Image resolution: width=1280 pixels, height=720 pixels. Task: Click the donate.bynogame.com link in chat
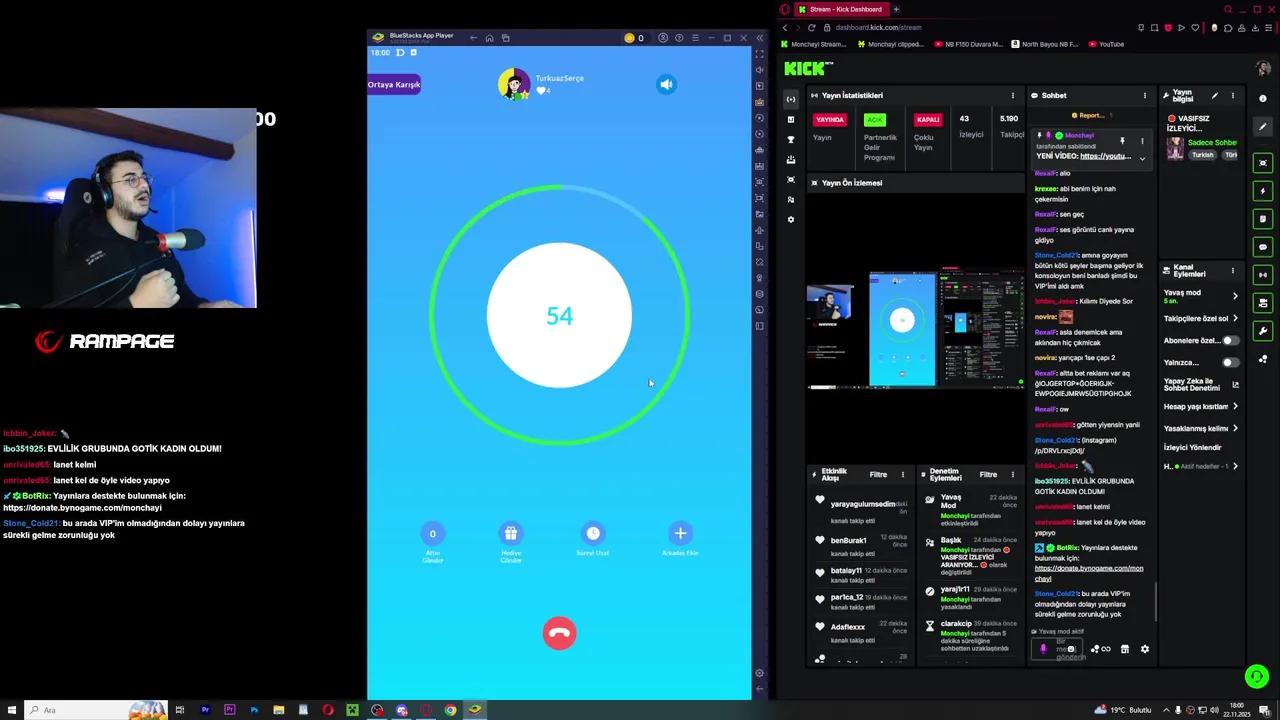pyautogui.click(x=1089, y=573)
